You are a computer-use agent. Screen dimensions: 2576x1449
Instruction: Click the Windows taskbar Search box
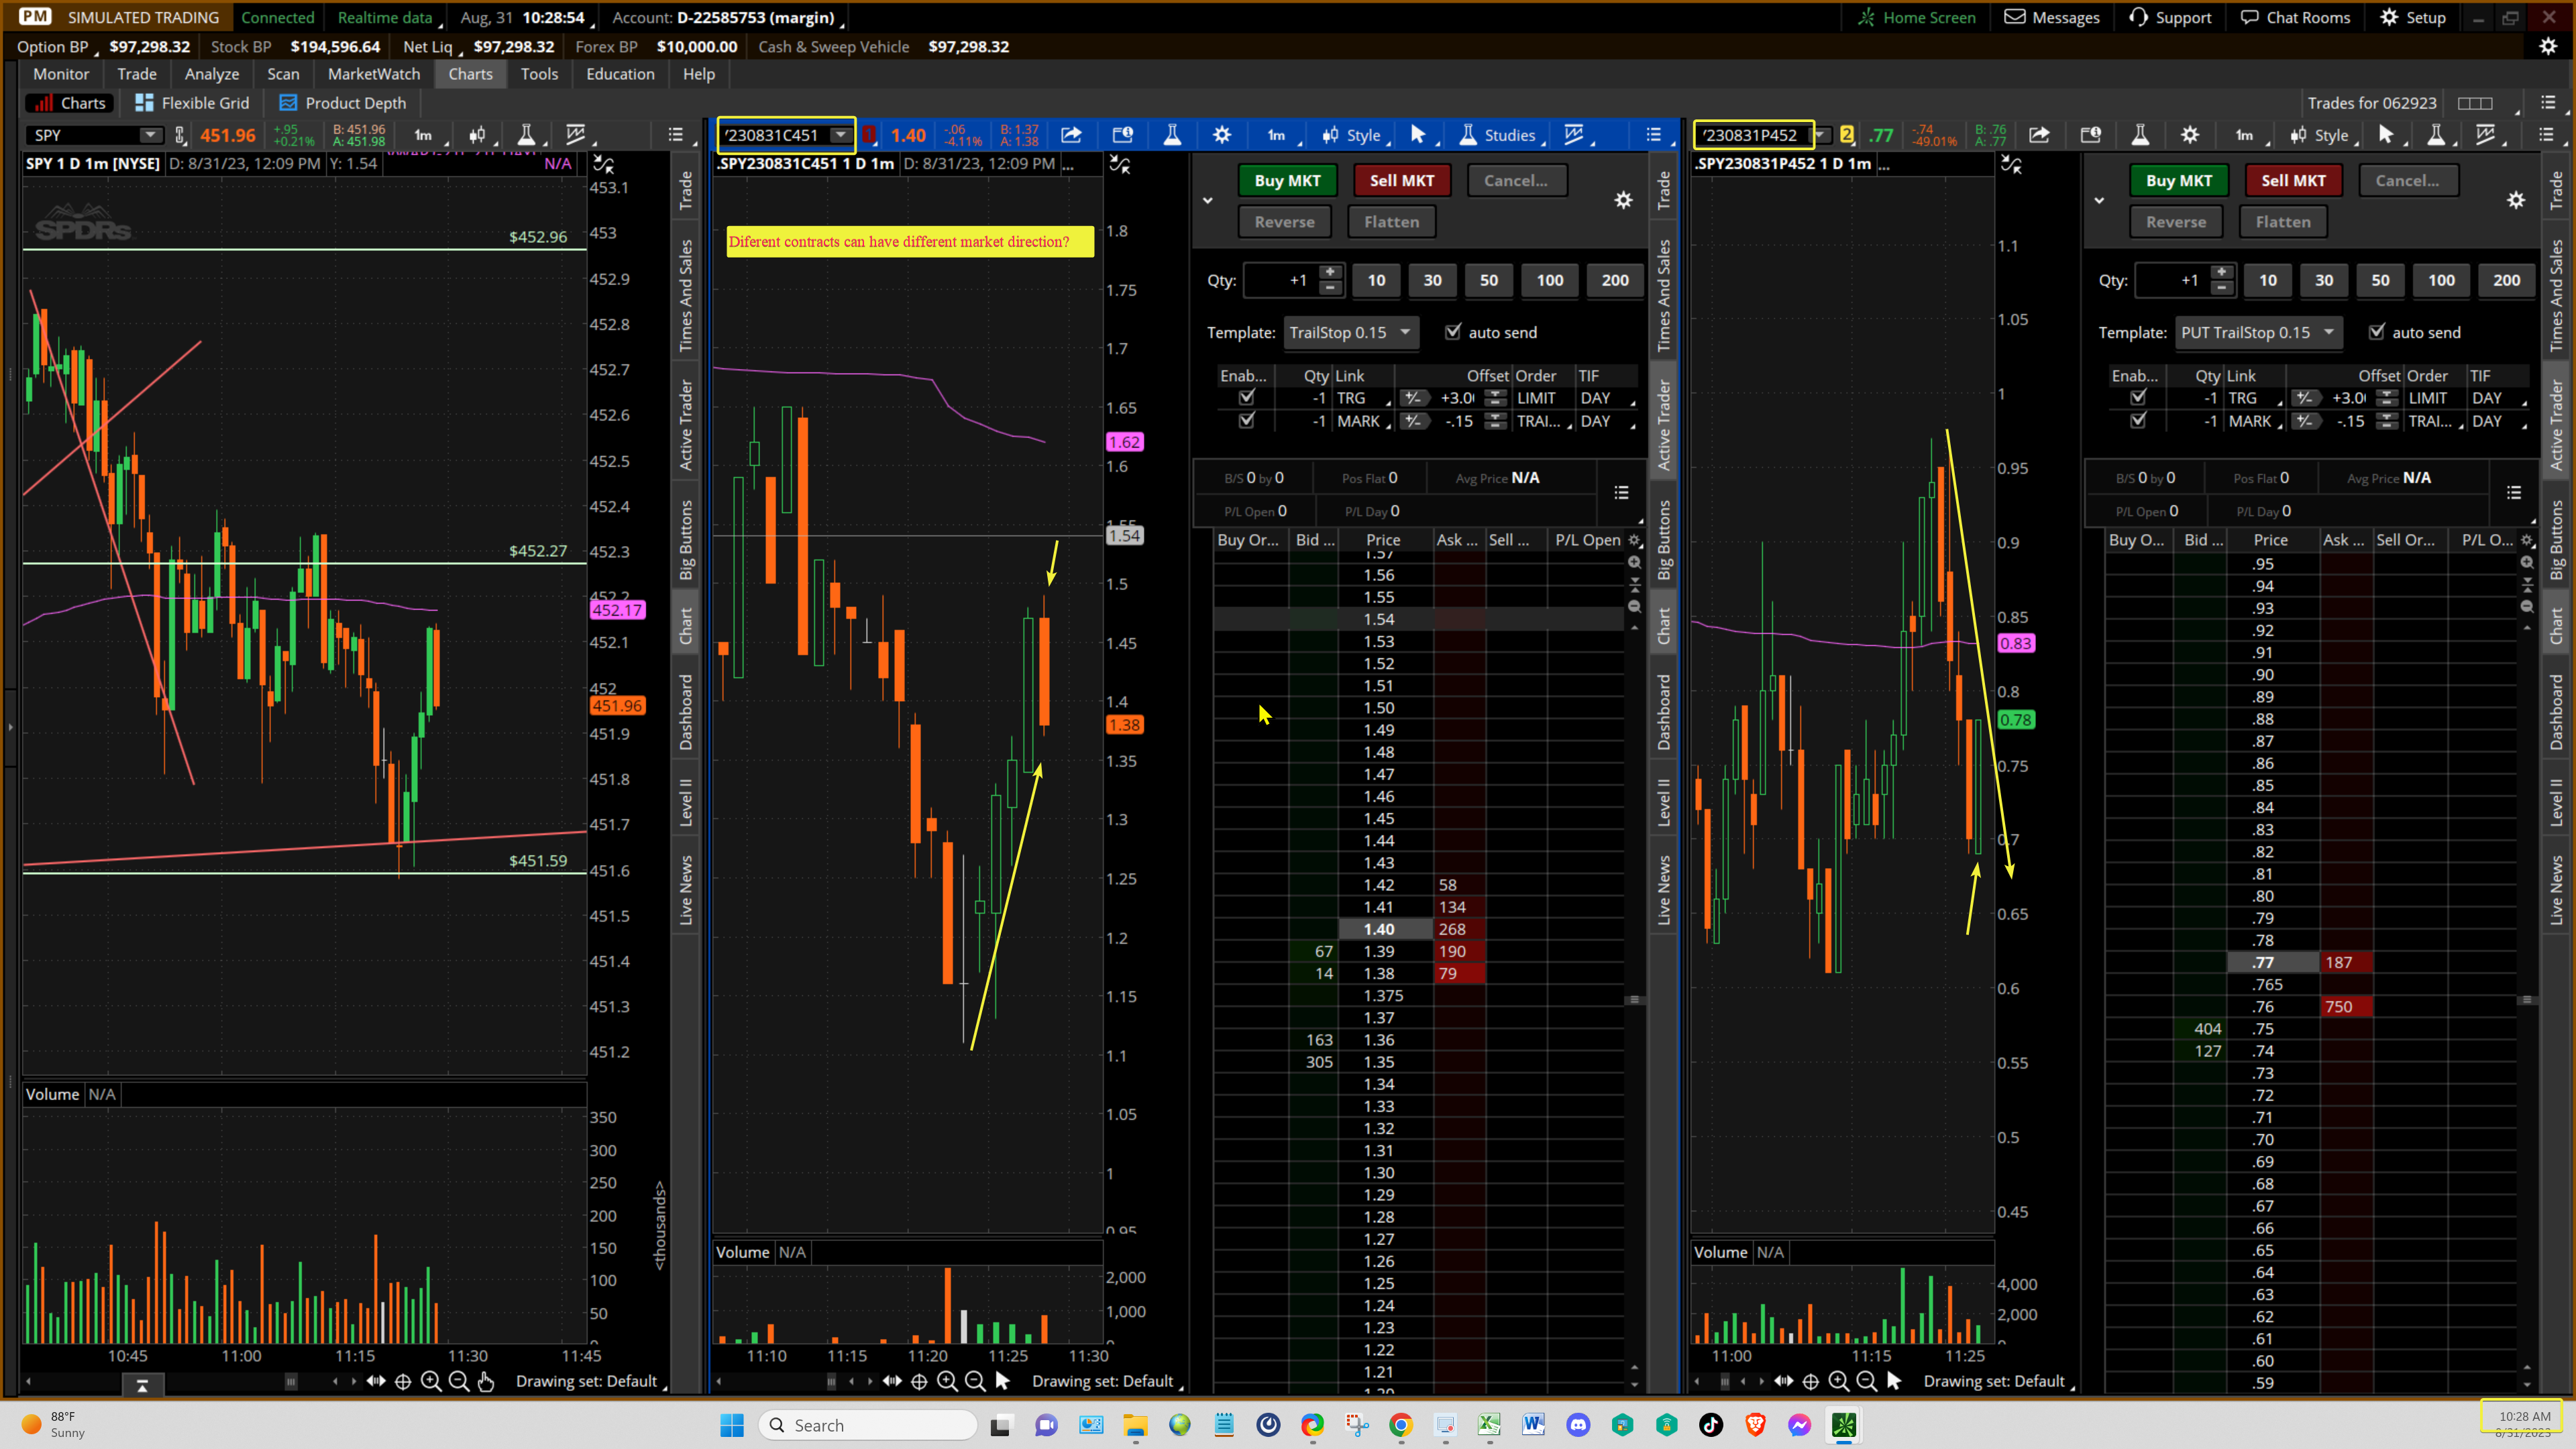[868, 1425]
